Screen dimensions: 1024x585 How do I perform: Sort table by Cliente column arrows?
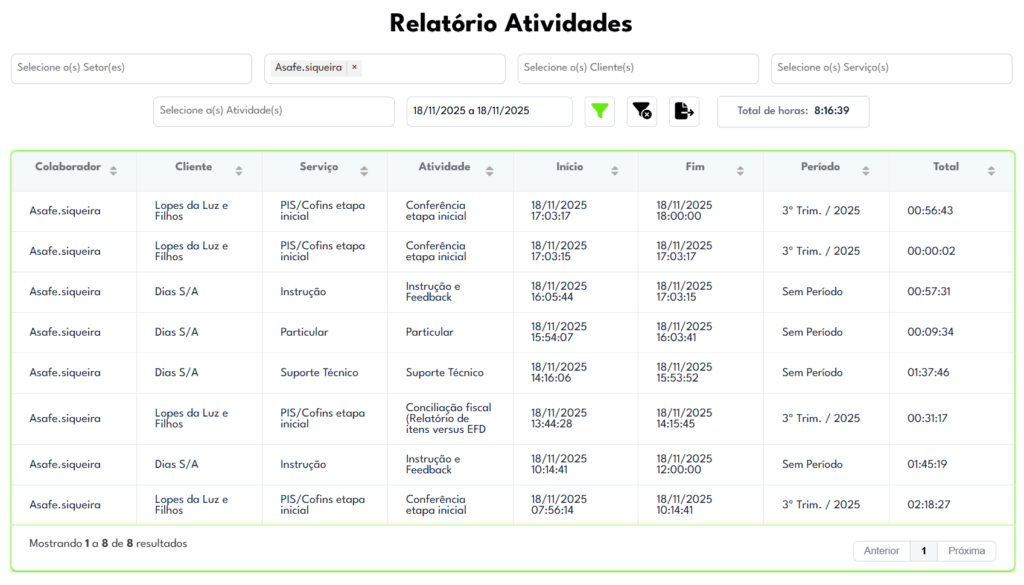click(x=238, y=170)
